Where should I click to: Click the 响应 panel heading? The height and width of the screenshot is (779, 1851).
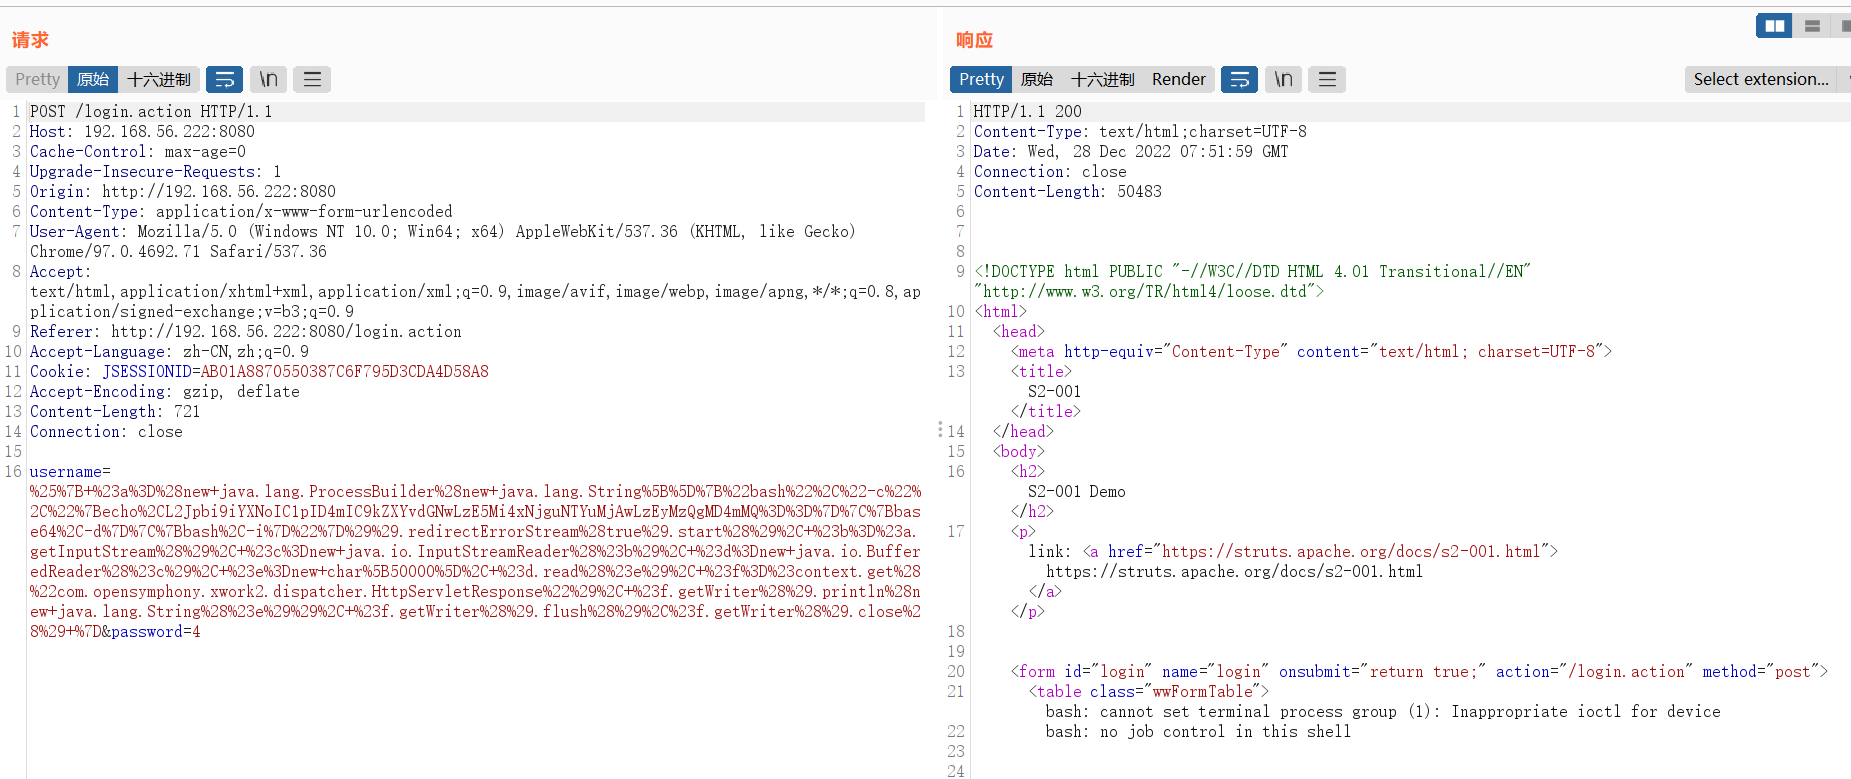point(974,40)
